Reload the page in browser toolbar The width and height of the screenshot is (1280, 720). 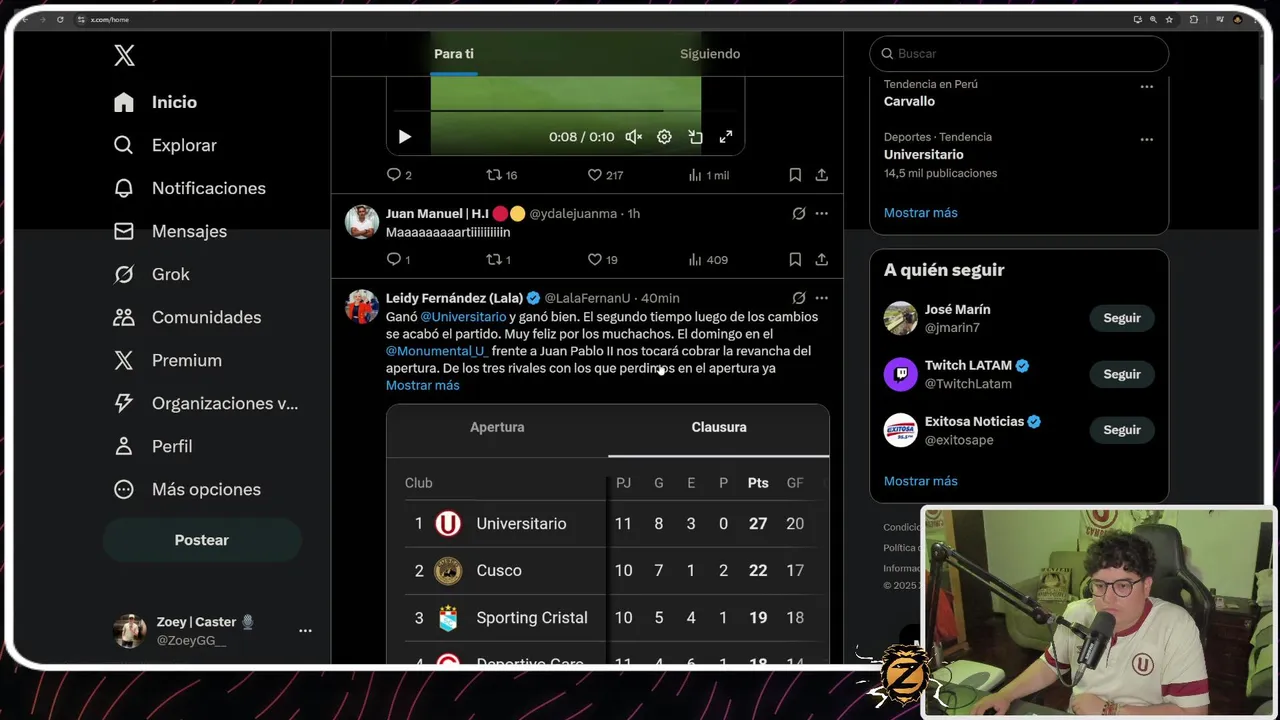(60, 19)
